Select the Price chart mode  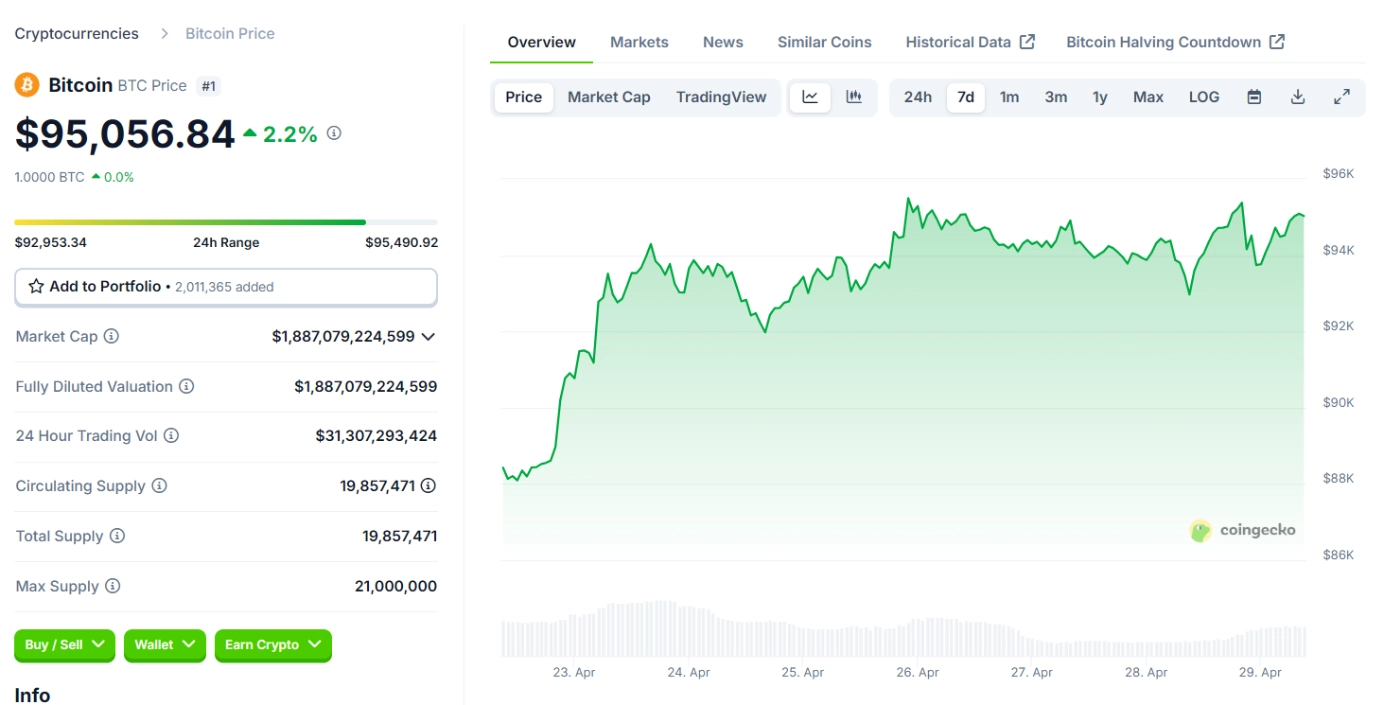click(523, 97)
